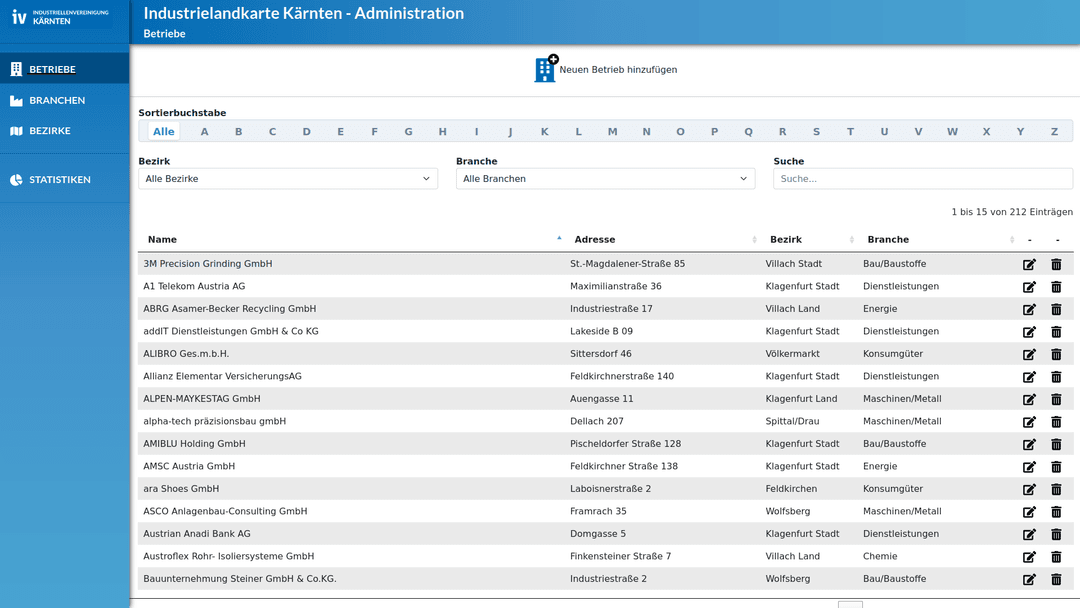The height and width of the screenshot is (608, 1080).
Task: Delete the 3M Precision Grinding GmbH entry
Action: [1056, 264]
